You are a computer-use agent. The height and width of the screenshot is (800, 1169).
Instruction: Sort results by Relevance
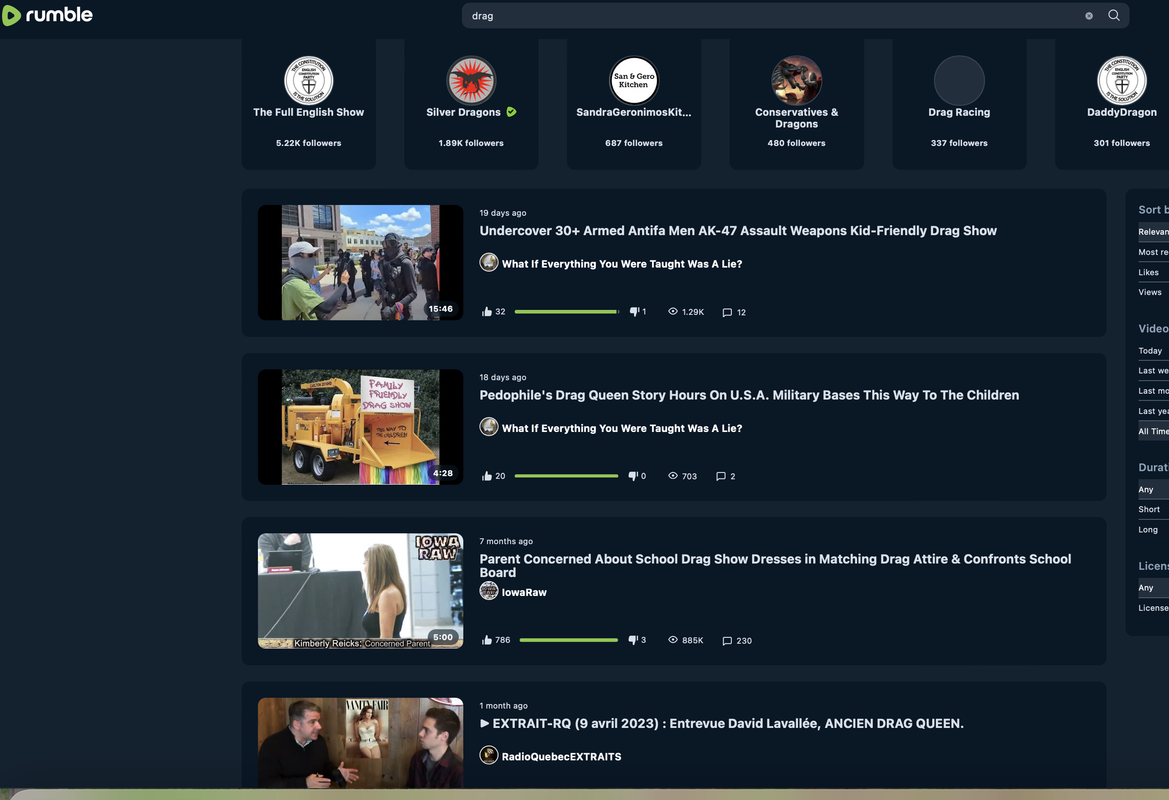(x=1153, y=232)
